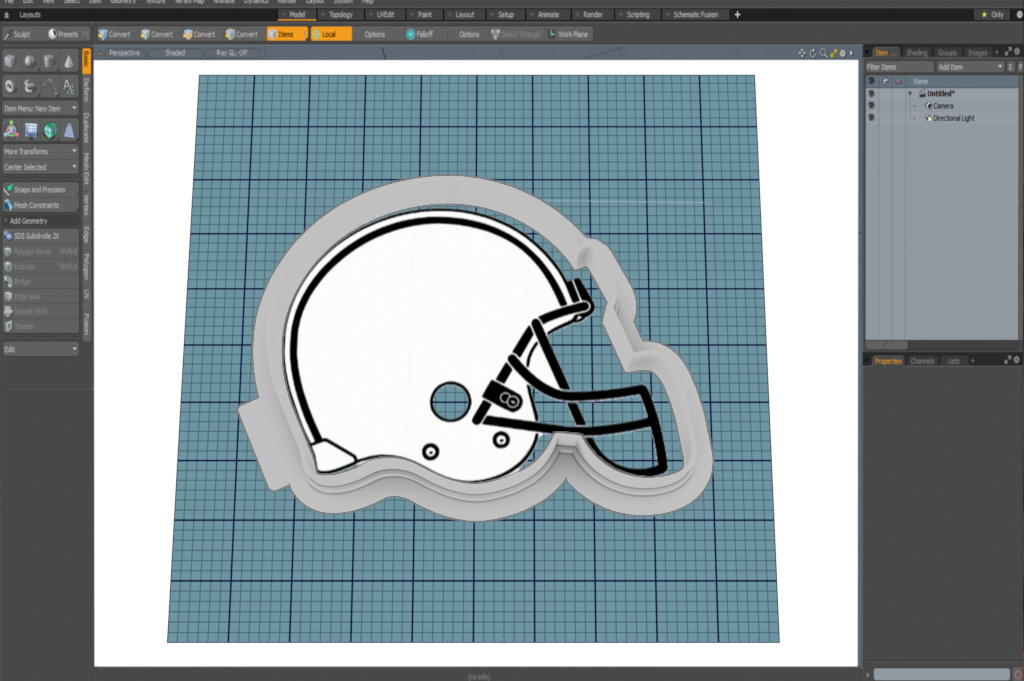Open the Layouts menu

pos(29,14)
